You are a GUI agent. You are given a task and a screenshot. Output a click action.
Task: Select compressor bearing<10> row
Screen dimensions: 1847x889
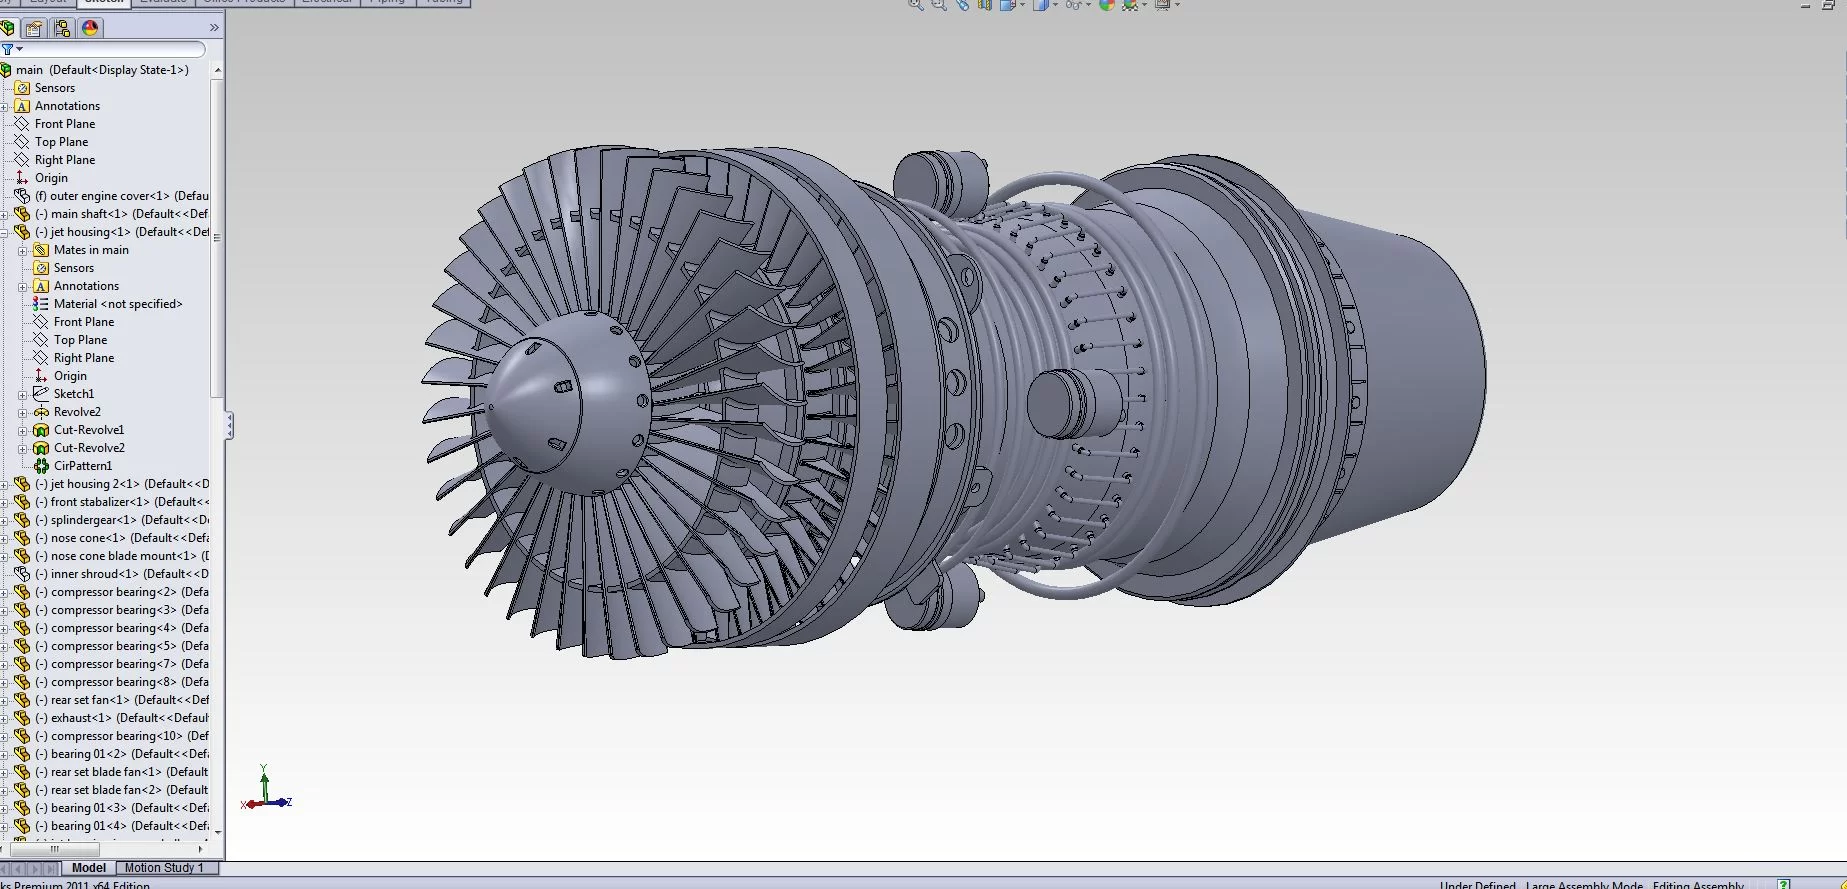tap(122, 736)
